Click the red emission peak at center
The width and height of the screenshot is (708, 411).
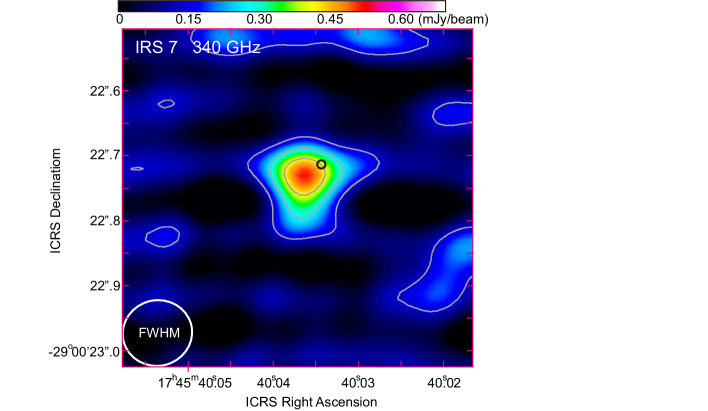pyautogui.click(x=304, y=175)
